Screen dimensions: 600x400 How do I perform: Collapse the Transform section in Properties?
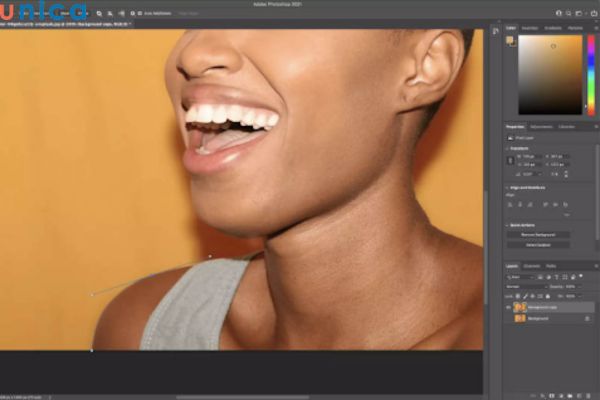[x=508, y=147]
